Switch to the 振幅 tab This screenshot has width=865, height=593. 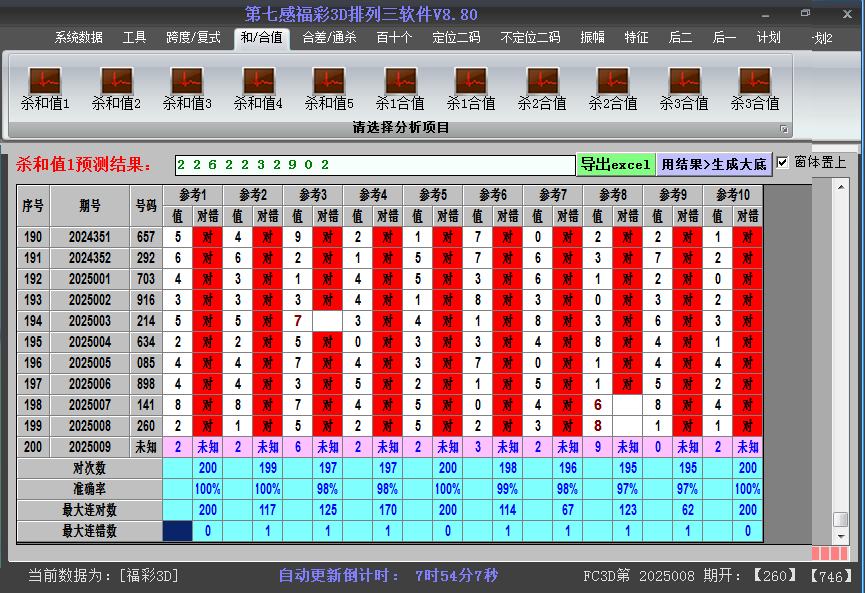pyautogui.click(x=592, y=38)
